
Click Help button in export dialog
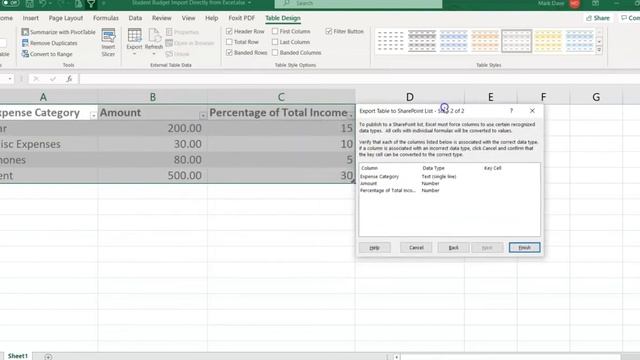374,247
